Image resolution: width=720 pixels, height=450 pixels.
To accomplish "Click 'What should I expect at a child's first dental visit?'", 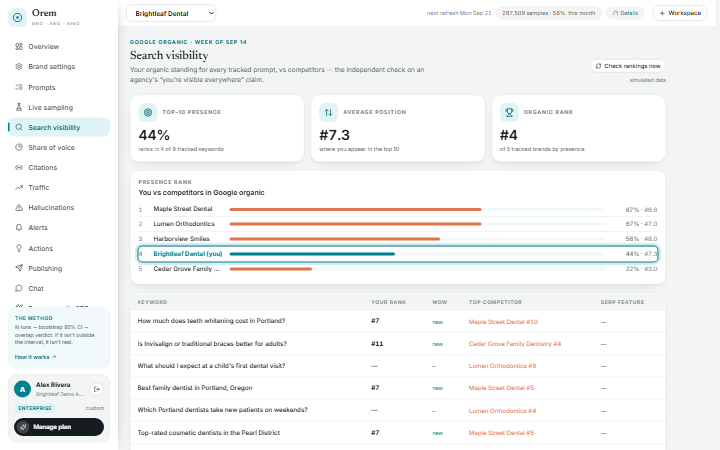I will 211,366.
